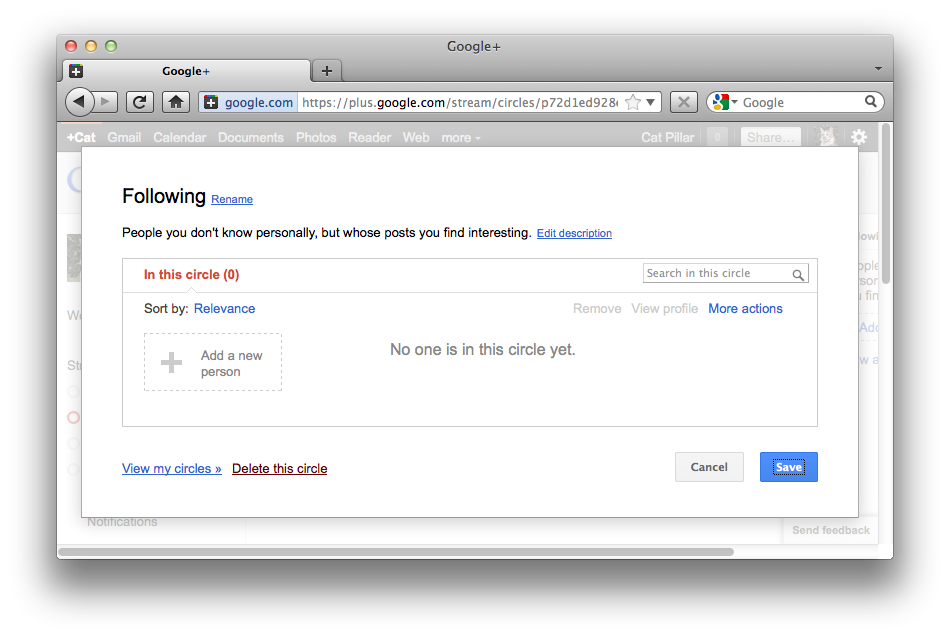
Task: Select the Google+ browser tab
Action: [x=187, y=71]
